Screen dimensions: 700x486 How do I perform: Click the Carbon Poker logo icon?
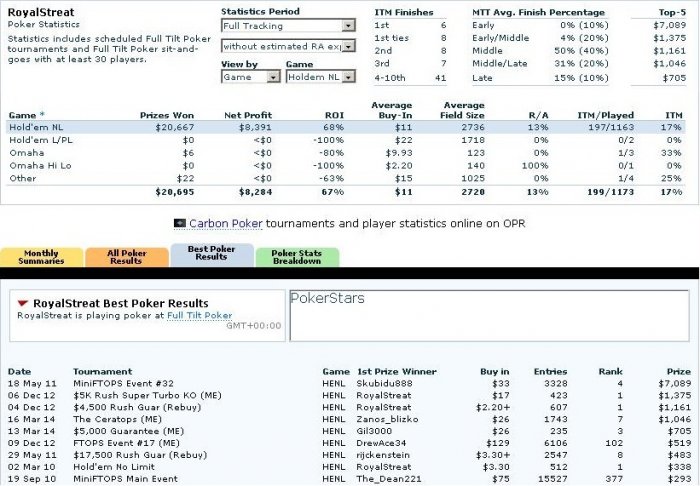(x=179, y=223)
